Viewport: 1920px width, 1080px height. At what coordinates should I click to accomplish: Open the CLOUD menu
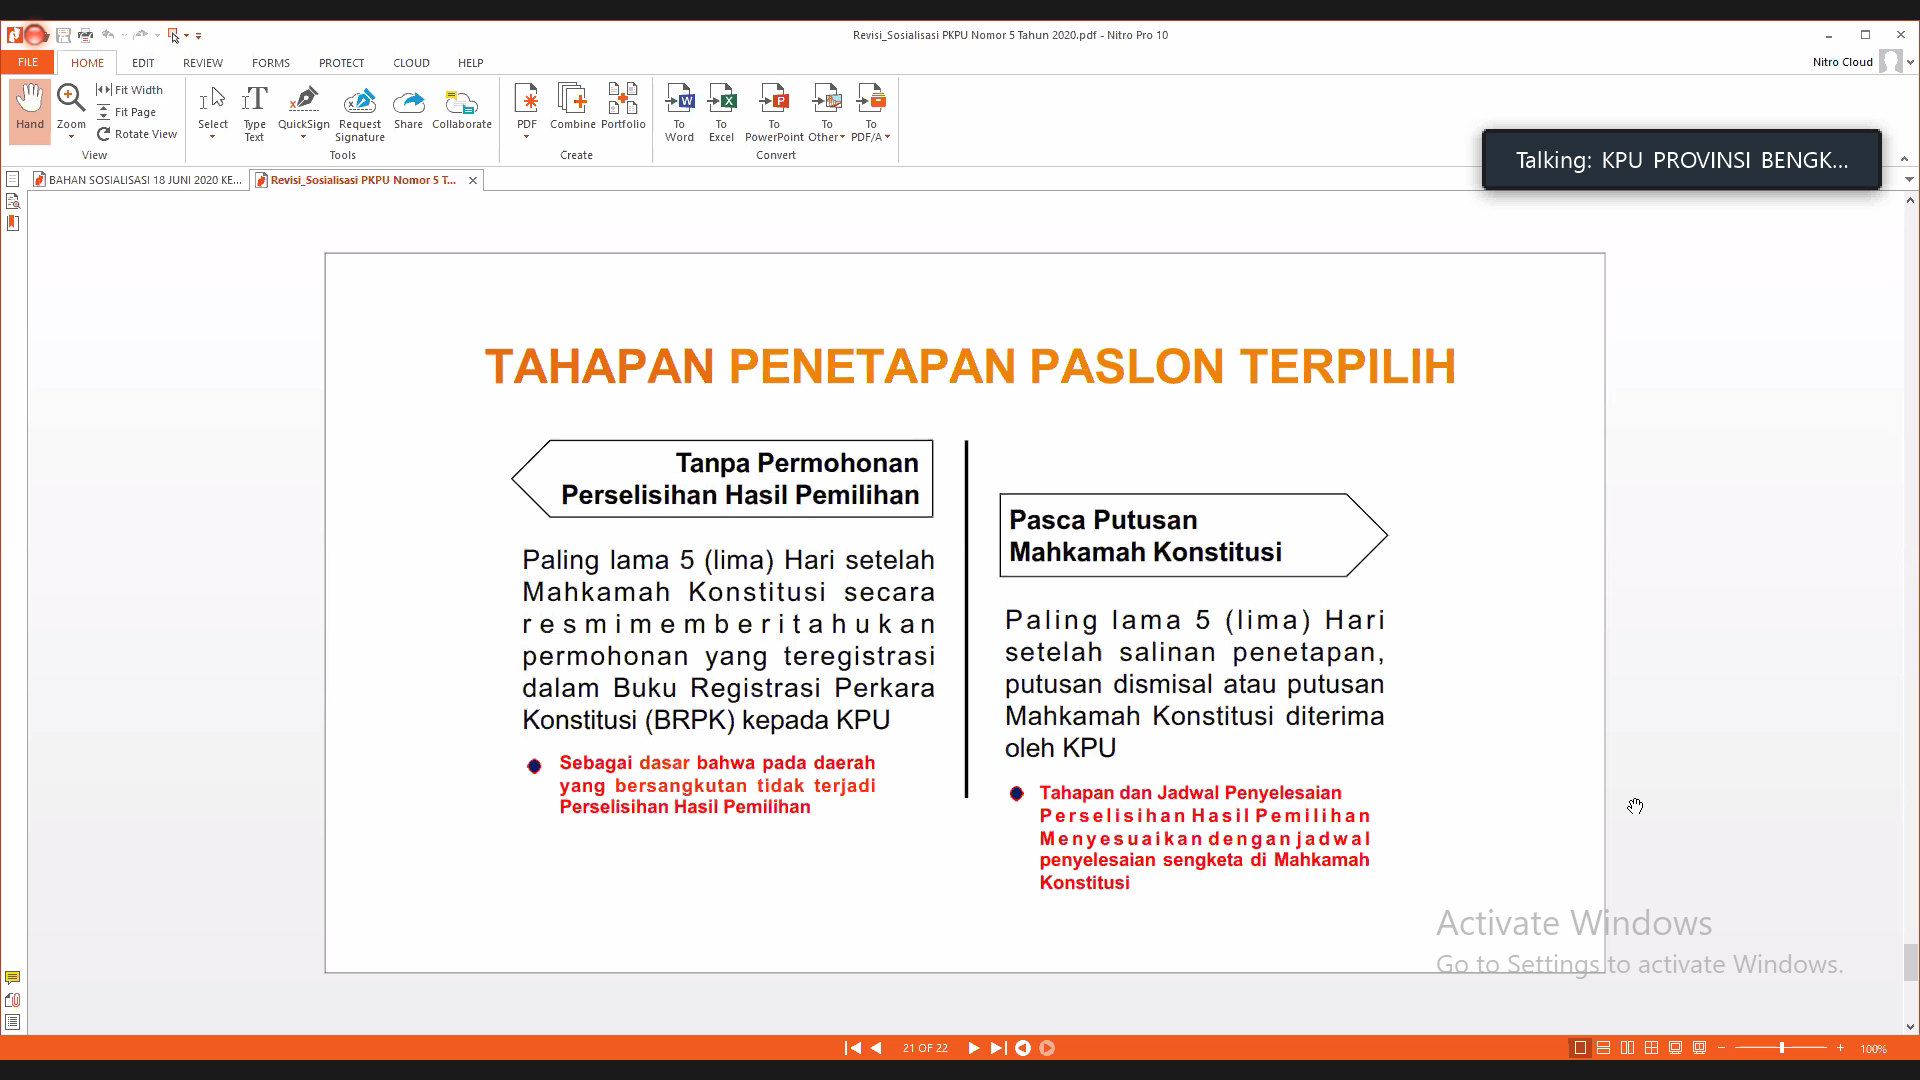point(411,62)
